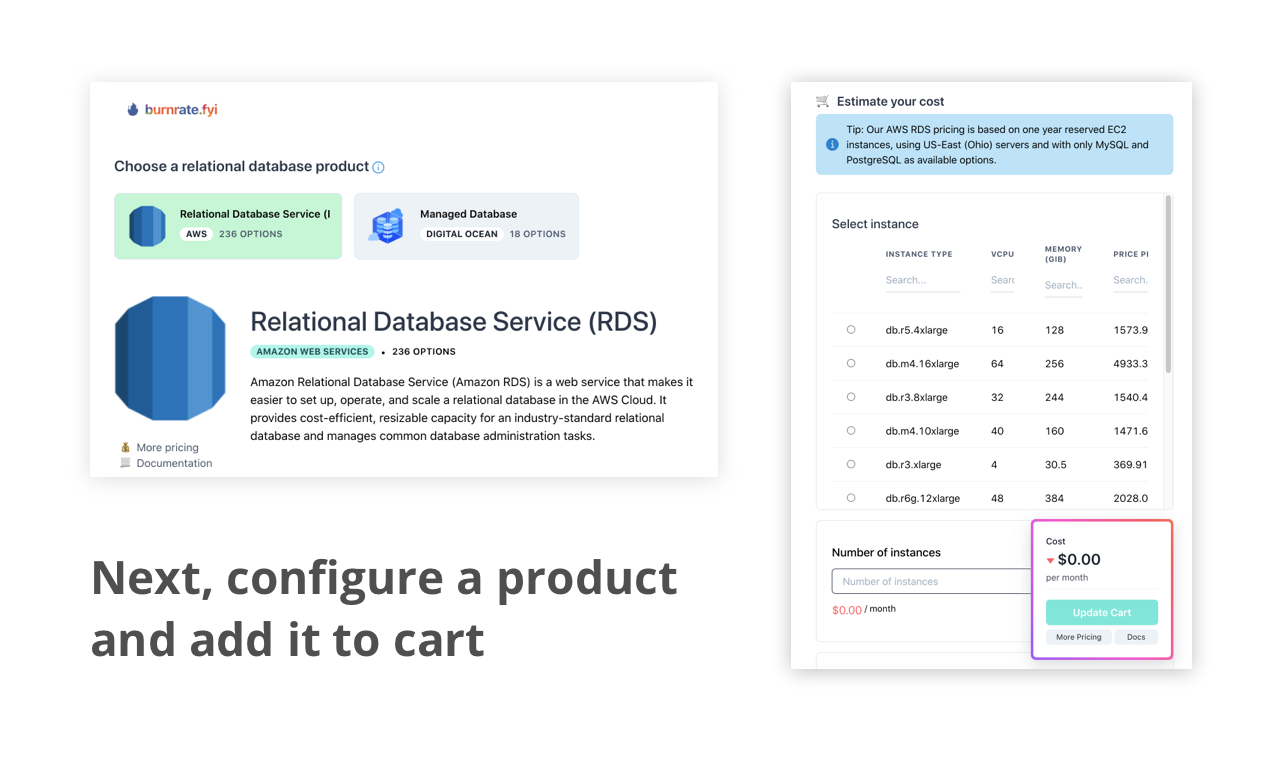Click the AMAZON WEB SERVICES tag badge
1270x760 pixels.
pyautogui.click(x=312, y=352)
